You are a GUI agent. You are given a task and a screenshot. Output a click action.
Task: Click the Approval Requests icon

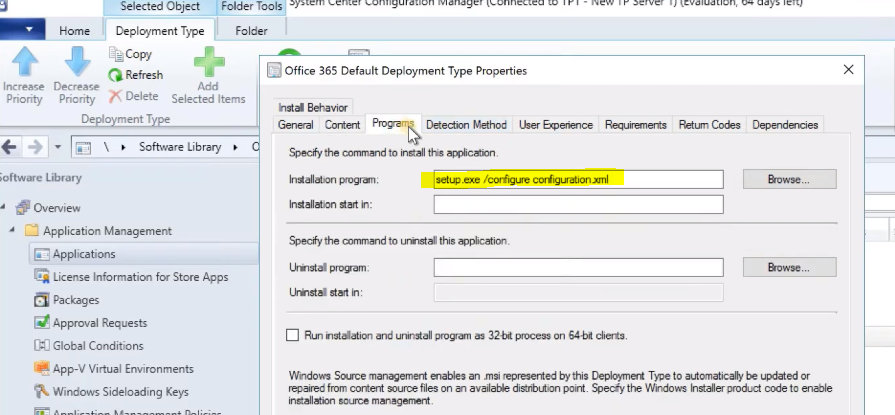(42, 323)
